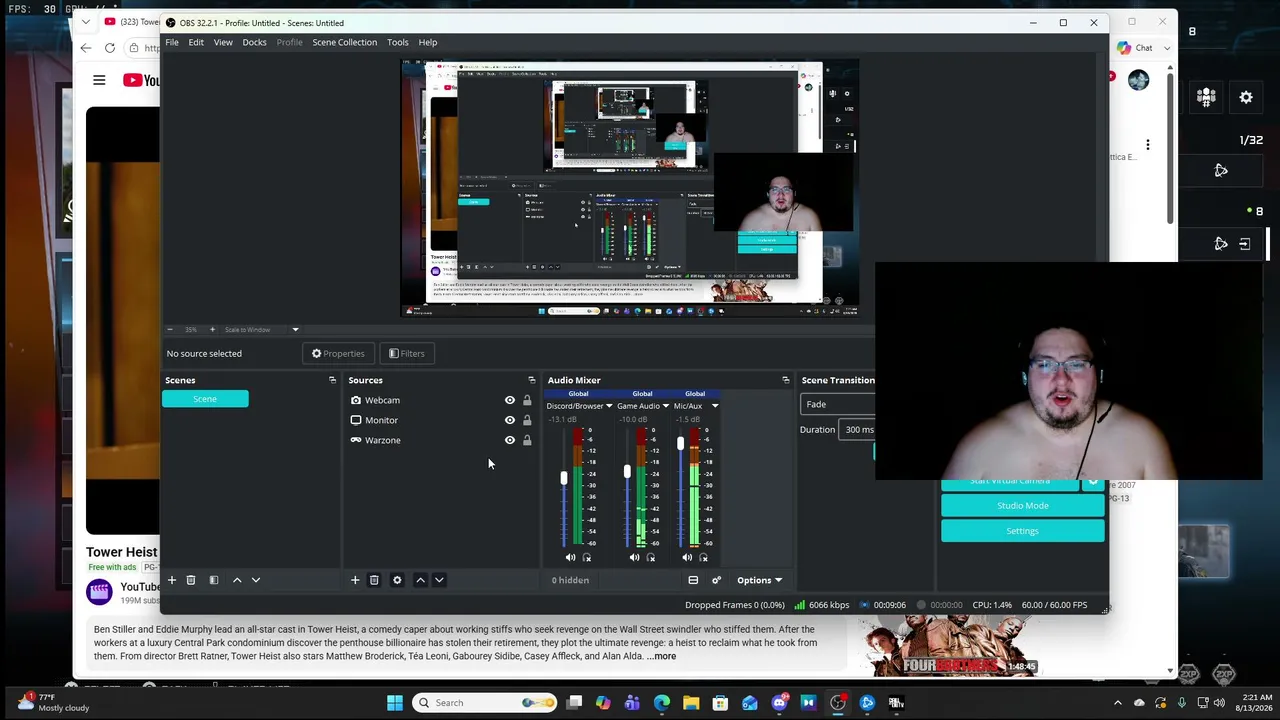This screenshot has height=720, width=1280.
Task: Move source up with Sources up arrow
Action: (420, 580)
